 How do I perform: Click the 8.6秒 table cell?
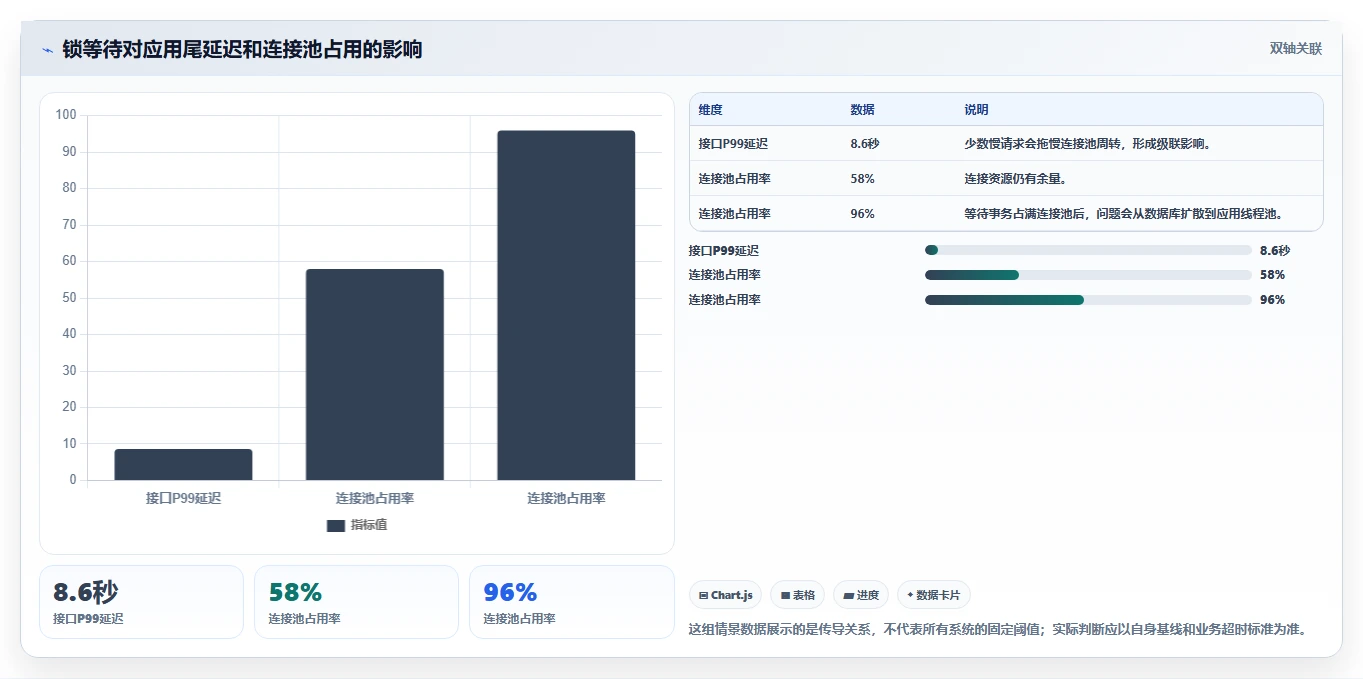click(x=864, y=144)
